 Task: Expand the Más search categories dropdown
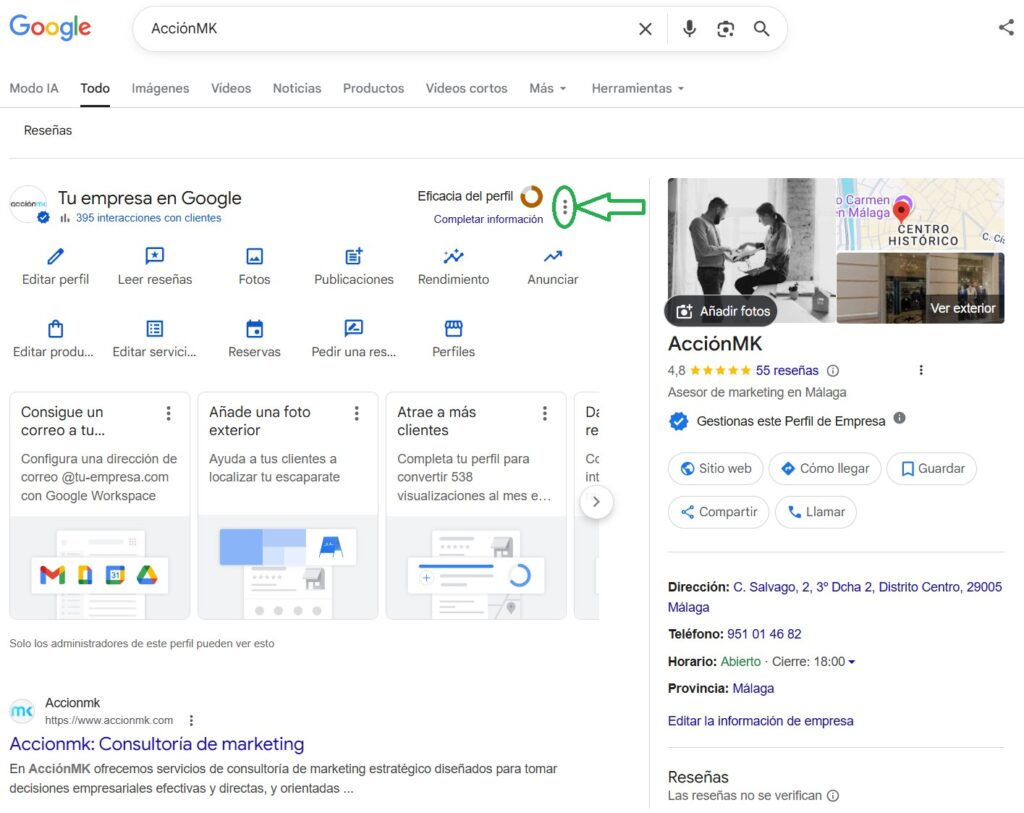tap(547, 88)
